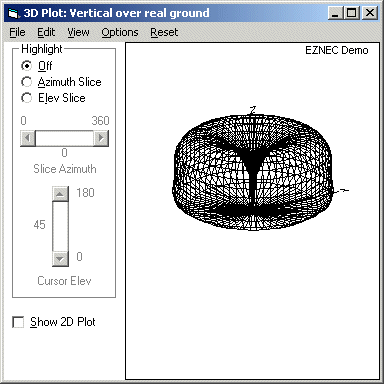Screen dimensions: 384x384
Task: Minimize the 3D Plot window
Action: click(x=336, y=13)
